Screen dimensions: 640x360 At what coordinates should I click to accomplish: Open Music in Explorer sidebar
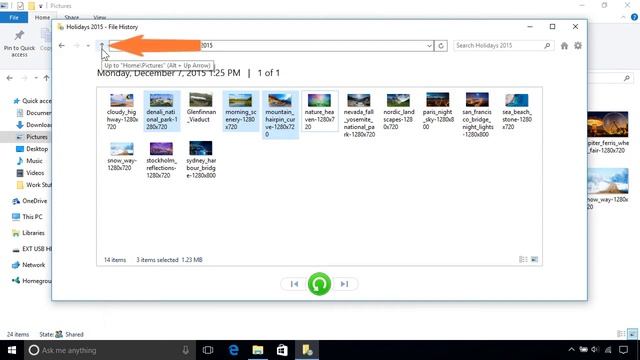pos(29,161)
